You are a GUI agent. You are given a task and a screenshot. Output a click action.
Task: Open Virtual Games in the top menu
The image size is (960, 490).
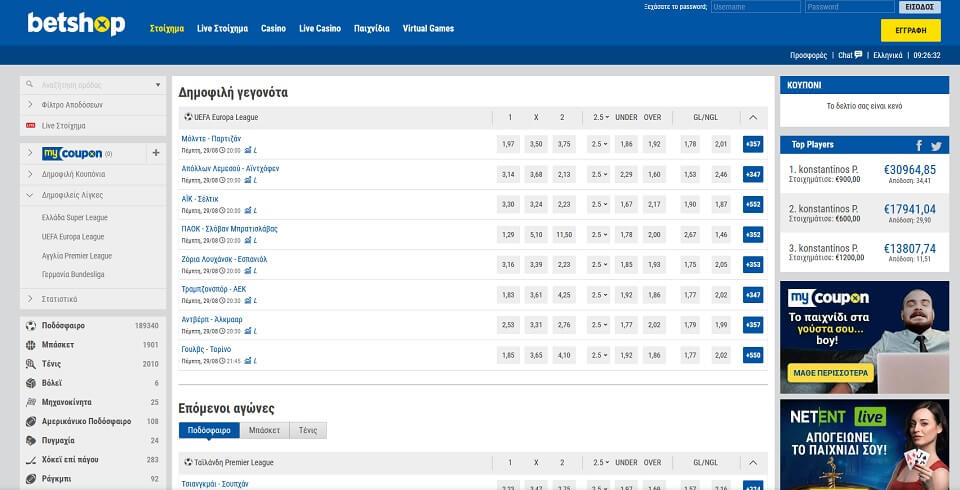coord(428,28)
